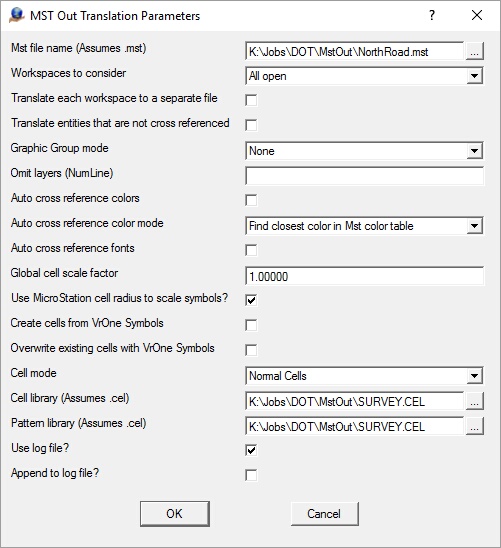Browse for Pattern library file

tap(474, 426)
